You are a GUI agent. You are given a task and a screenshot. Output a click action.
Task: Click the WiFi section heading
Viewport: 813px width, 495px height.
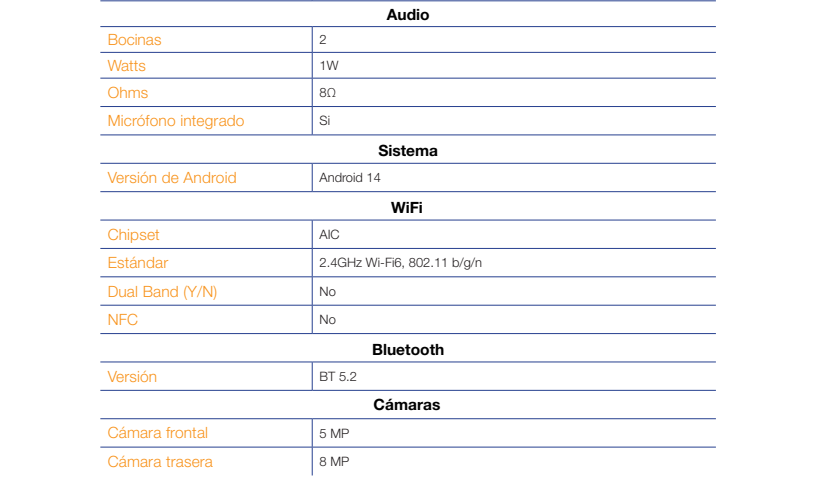pyautogui.click(x=406, y=208)
